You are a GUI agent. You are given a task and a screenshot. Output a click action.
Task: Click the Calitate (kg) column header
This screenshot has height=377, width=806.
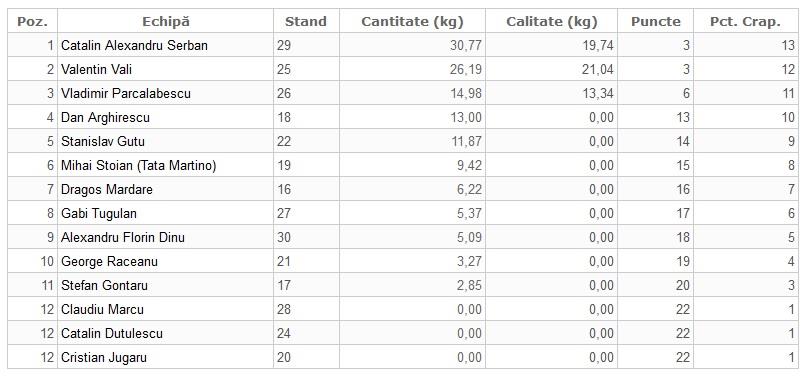click(x=552, y=22)
